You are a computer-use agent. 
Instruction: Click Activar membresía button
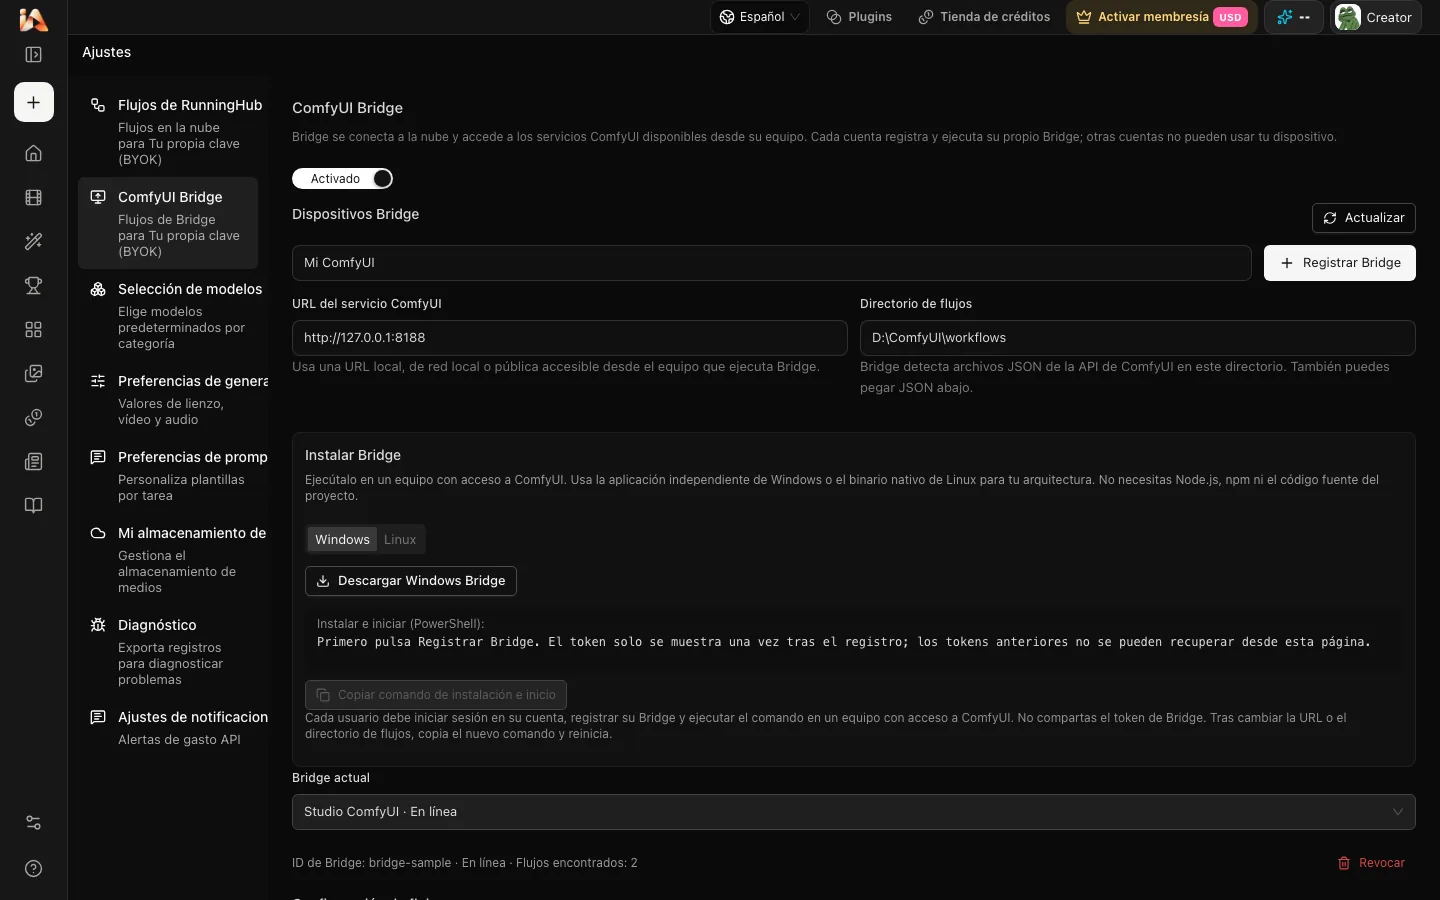pyautogui.click(x=1162, y=17)
